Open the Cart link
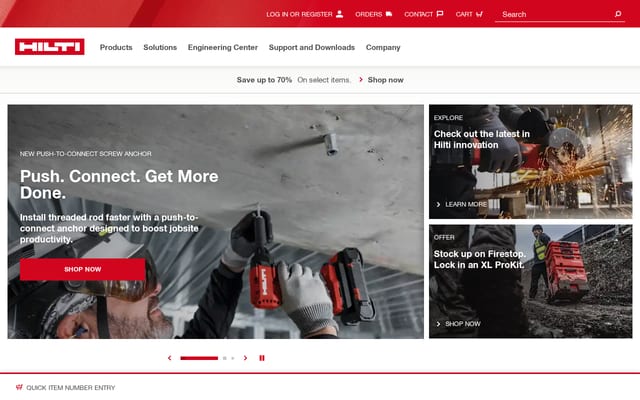The height and width of the screenshot is (400, 640). pyautogui.click(x=469, y=14)
